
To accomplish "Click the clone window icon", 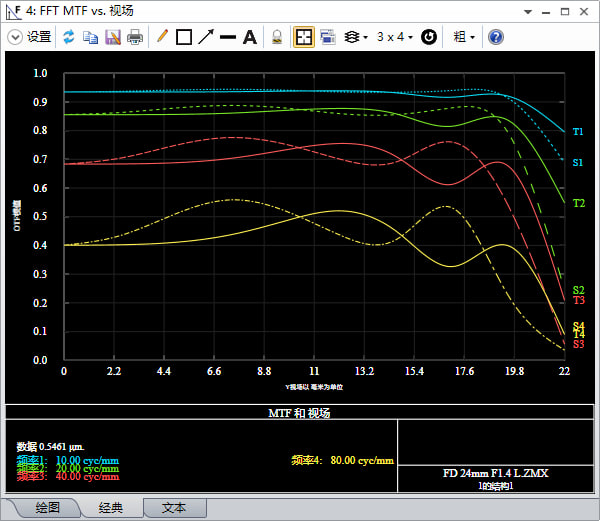I will click(328, 37).
